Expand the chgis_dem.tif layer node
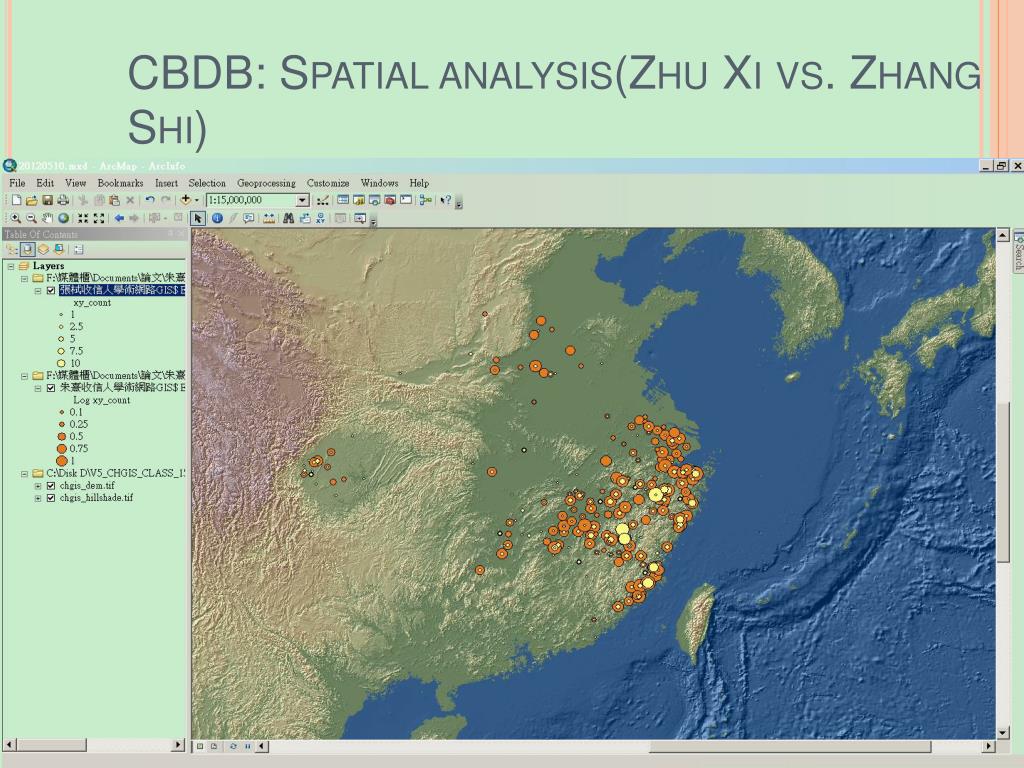This screenshot has width=1024, height=768. click(38, 485)
